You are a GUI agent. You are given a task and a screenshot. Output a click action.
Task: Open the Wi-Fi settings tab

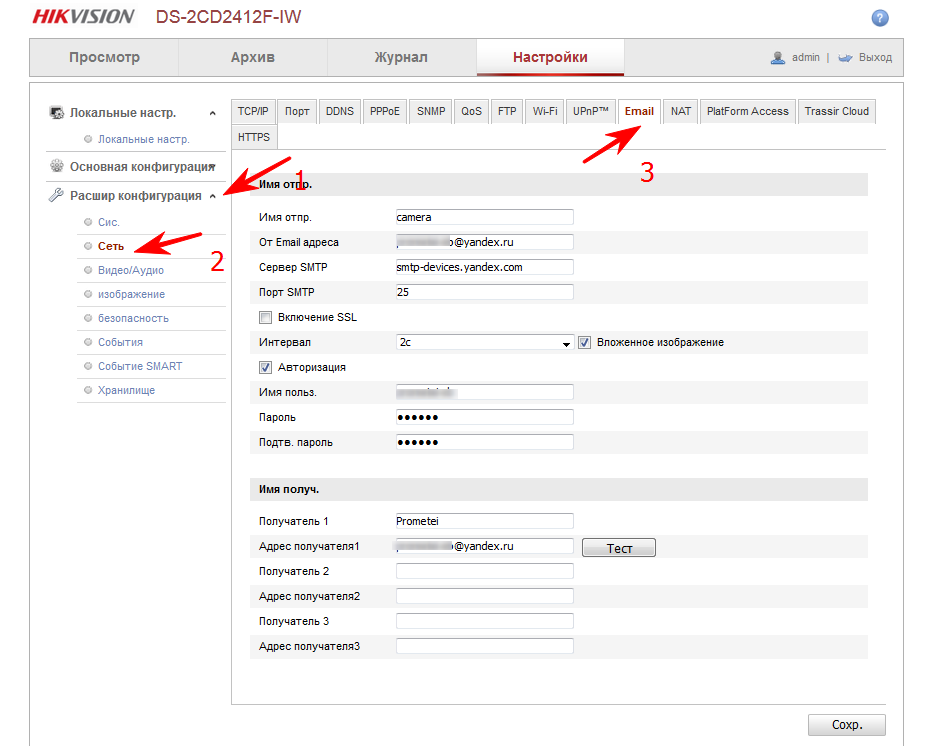coord(545,111)
